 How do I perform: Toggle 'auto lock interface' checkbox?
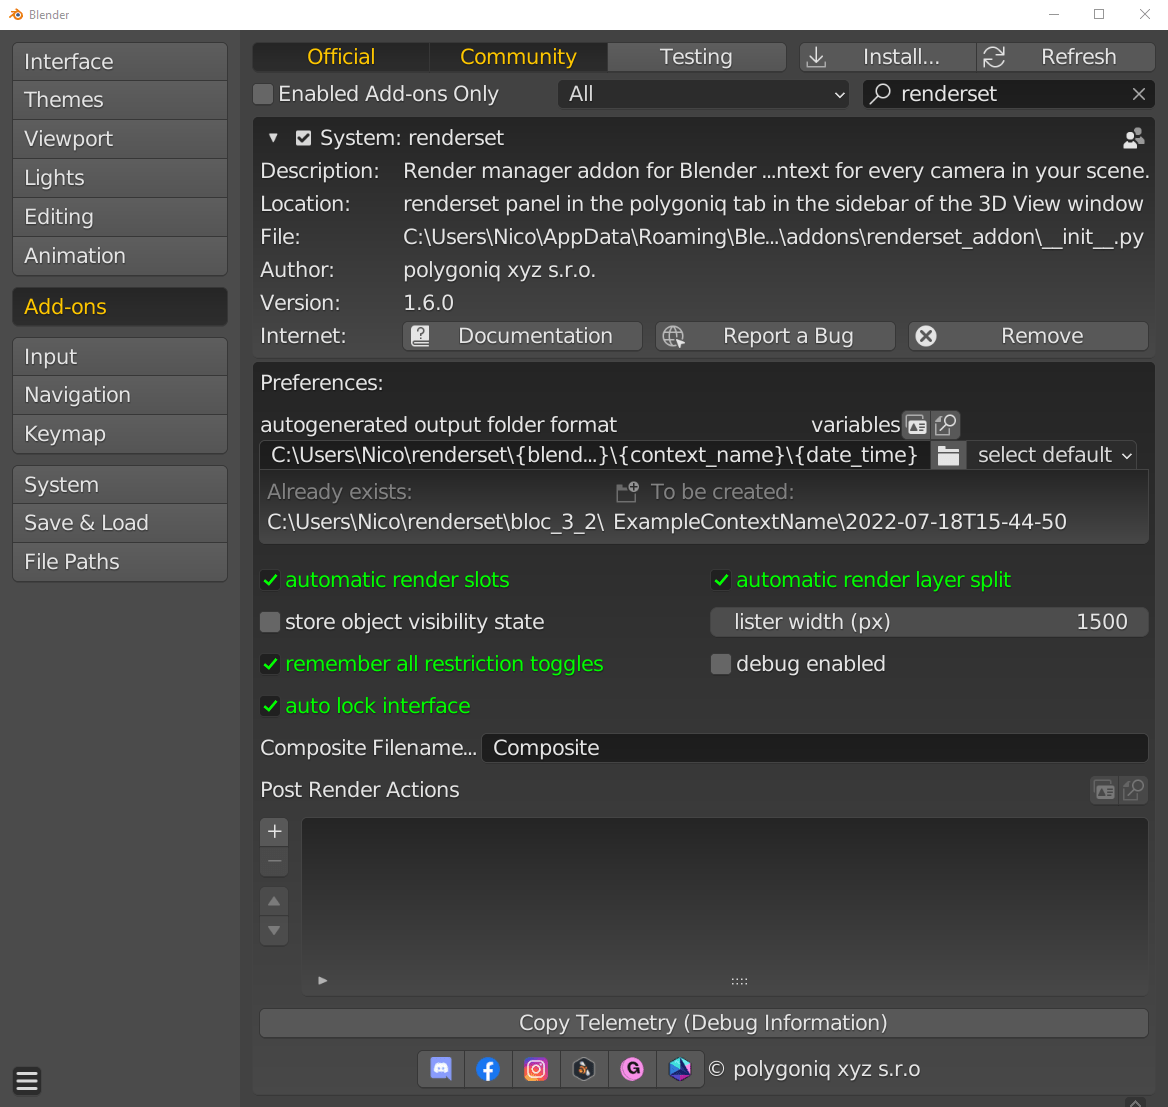point(270,705)
